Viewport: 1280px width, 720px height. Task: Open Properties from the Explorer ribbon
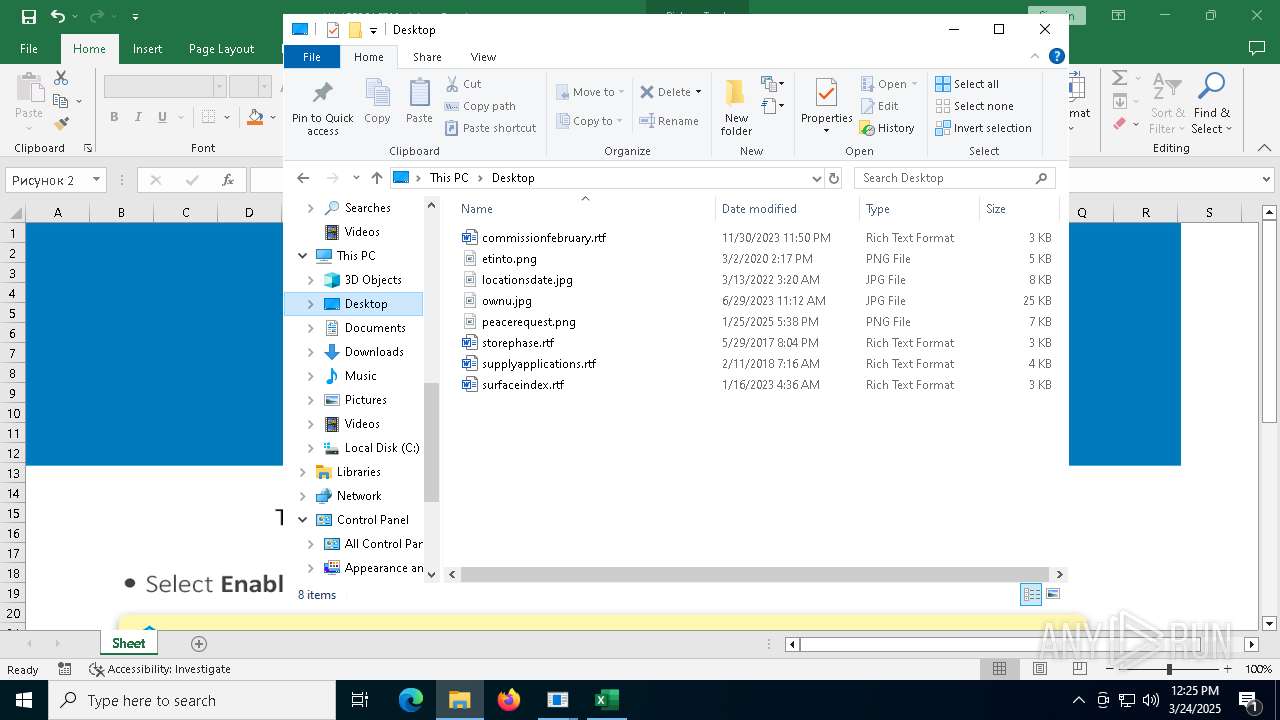826,105
